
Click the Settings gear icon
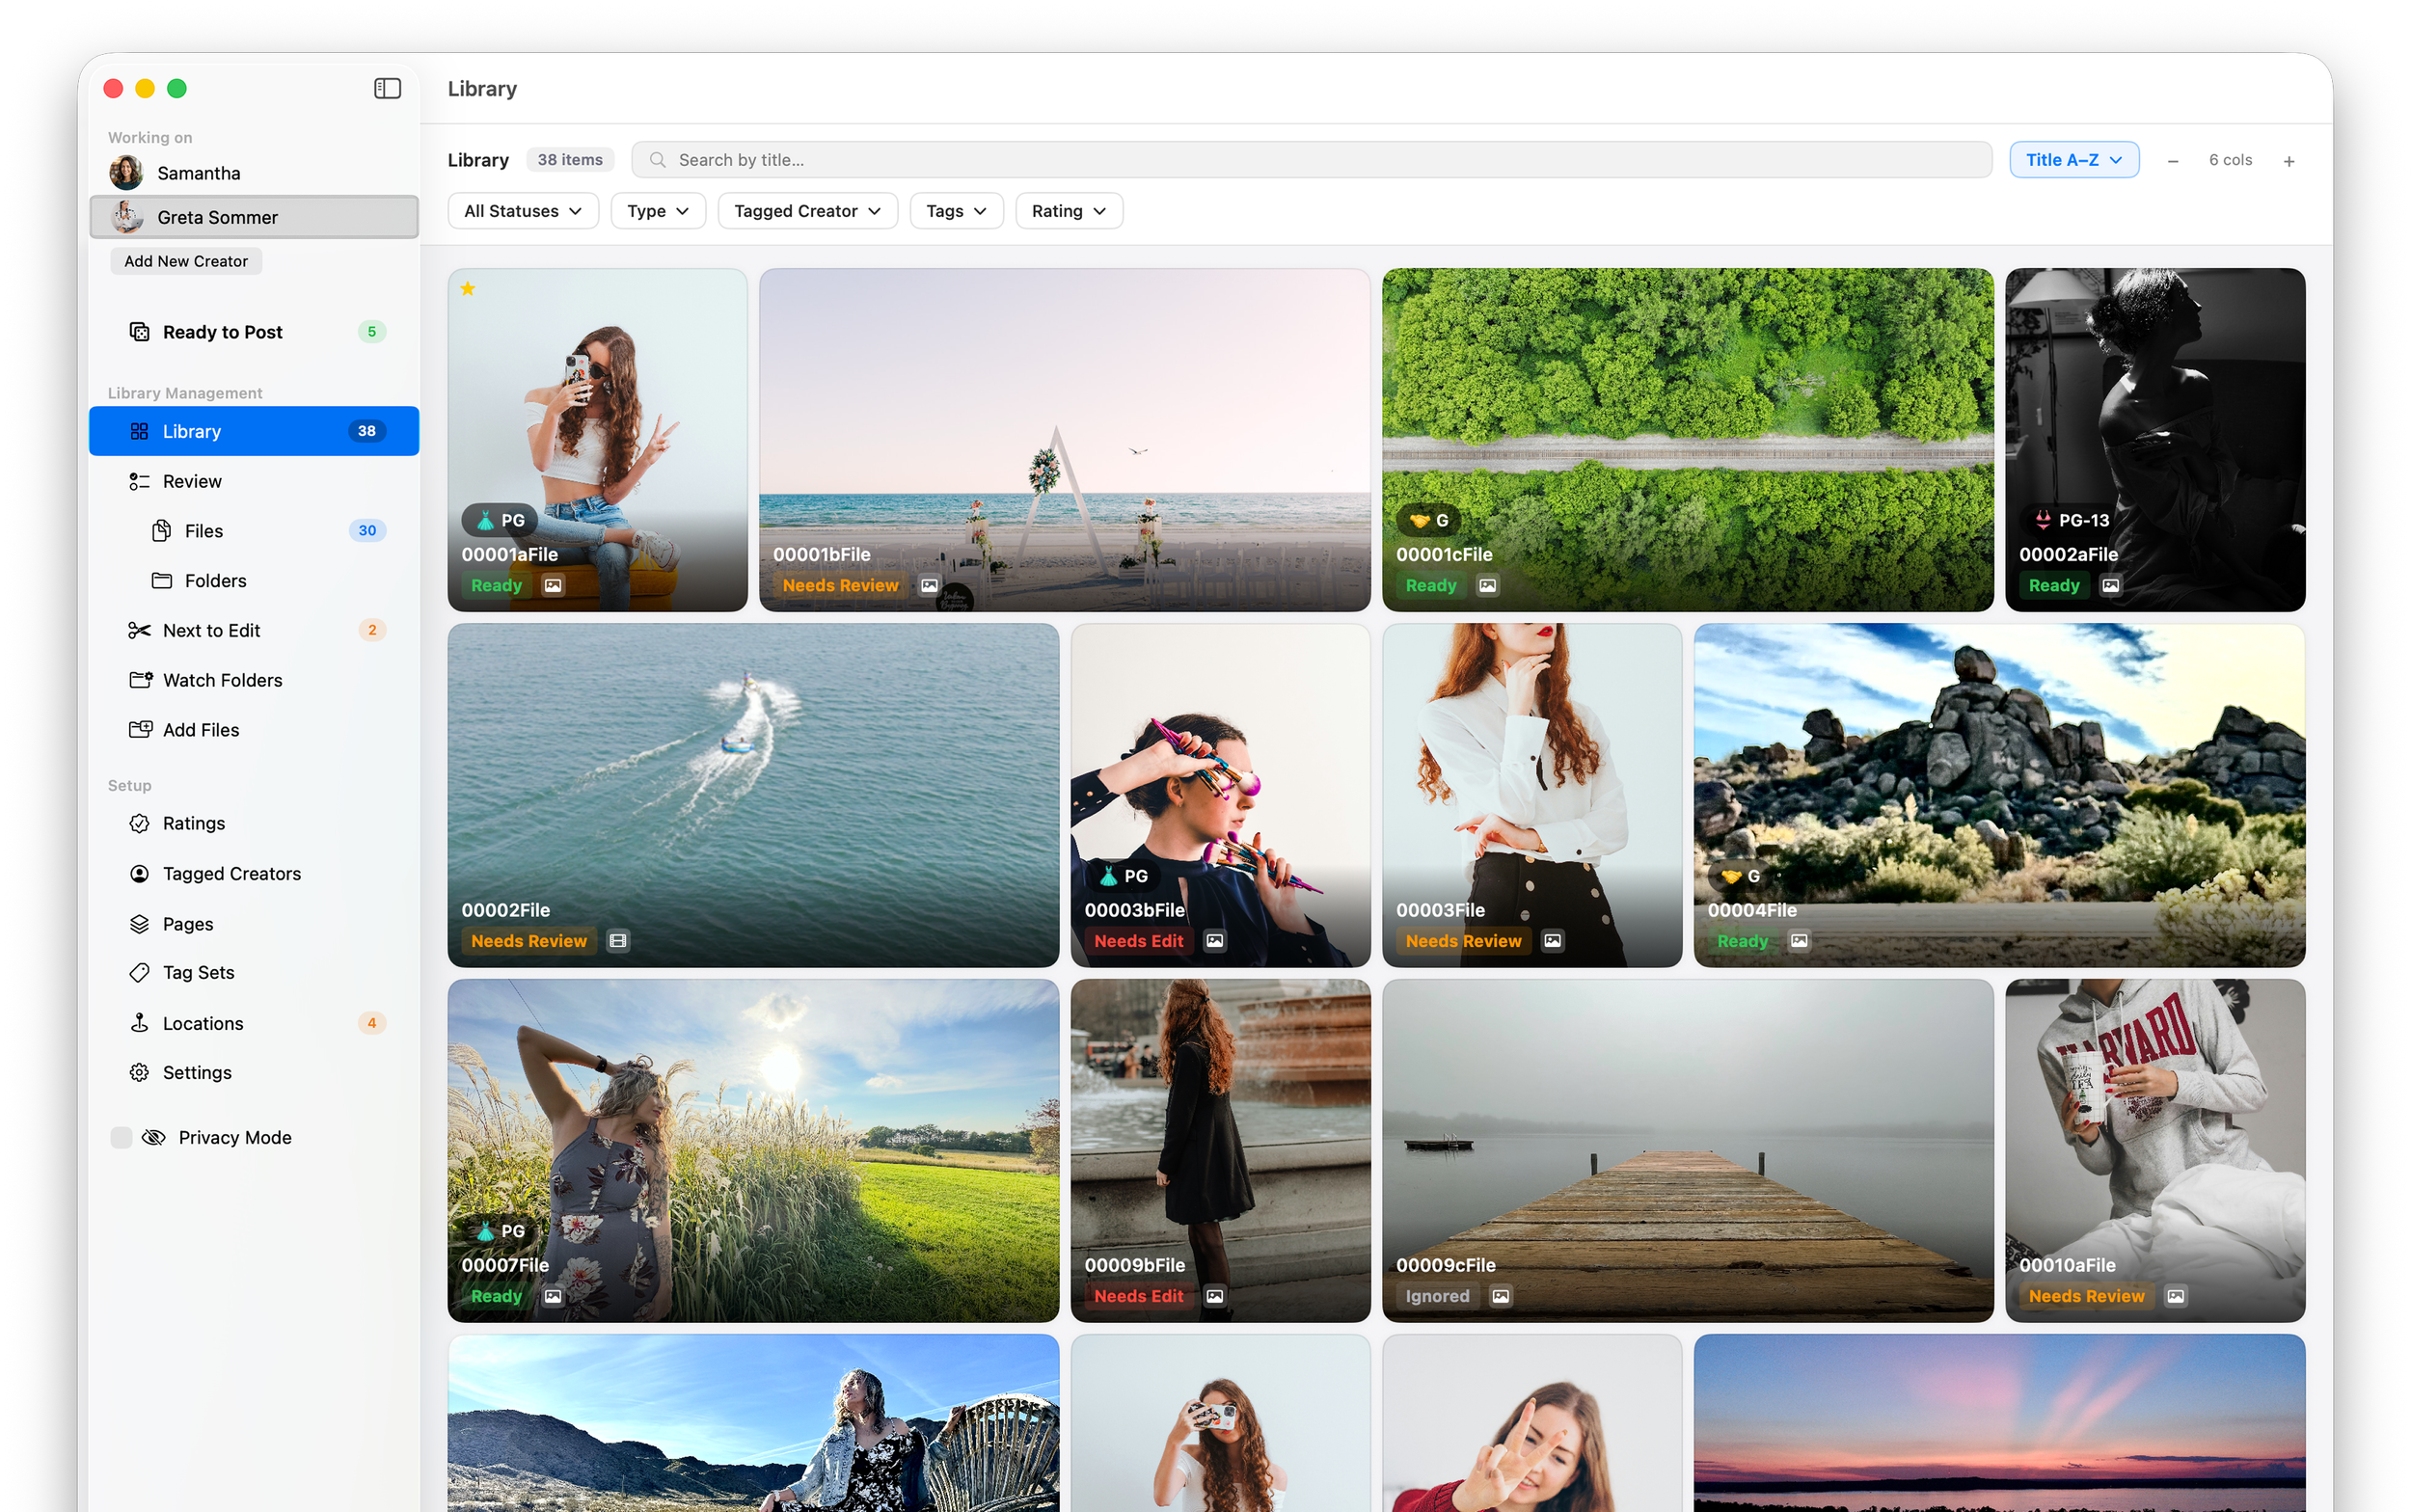139,1073
